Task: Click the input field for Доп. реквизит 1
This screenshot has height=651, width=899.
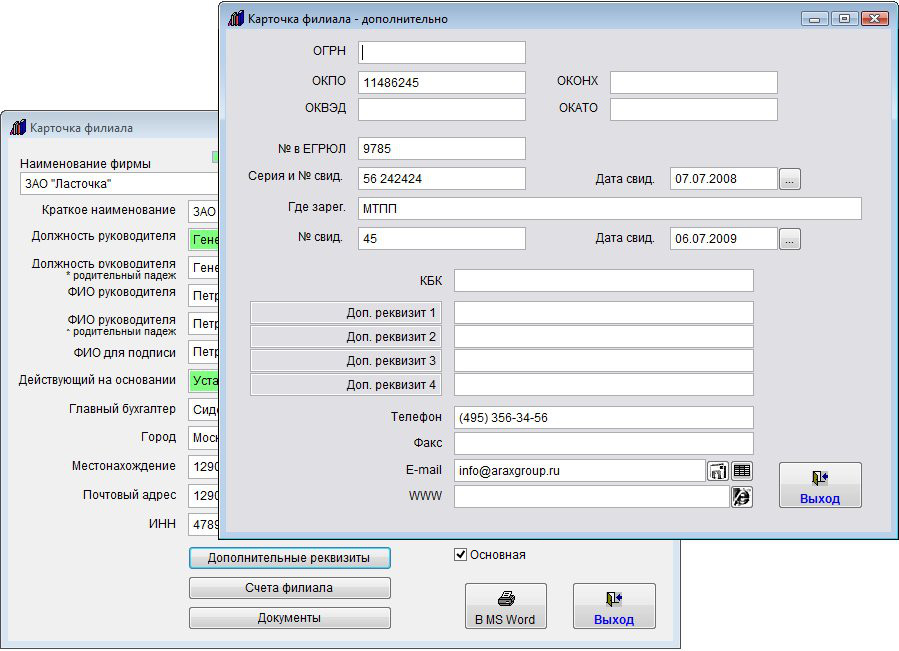Action: tap(604, 313)
